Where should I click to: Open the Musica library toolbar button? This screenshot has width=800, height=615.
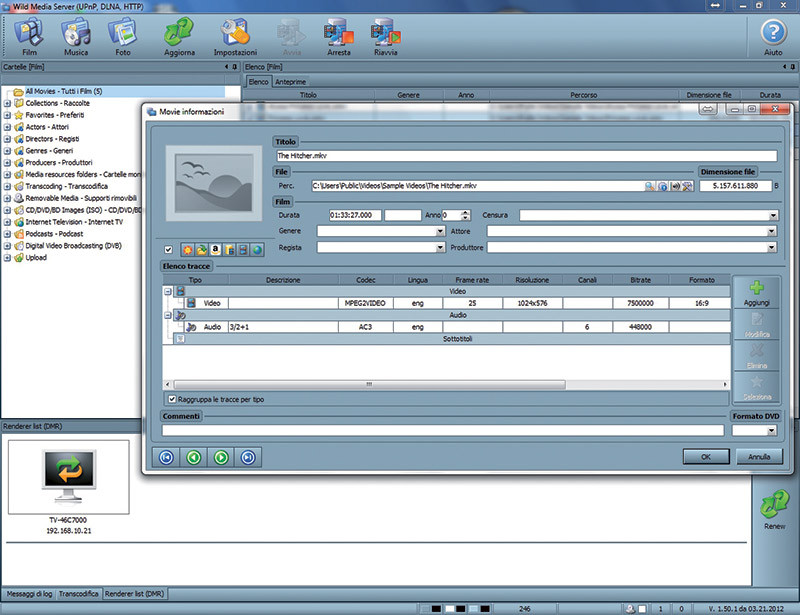tap(76, 37)
